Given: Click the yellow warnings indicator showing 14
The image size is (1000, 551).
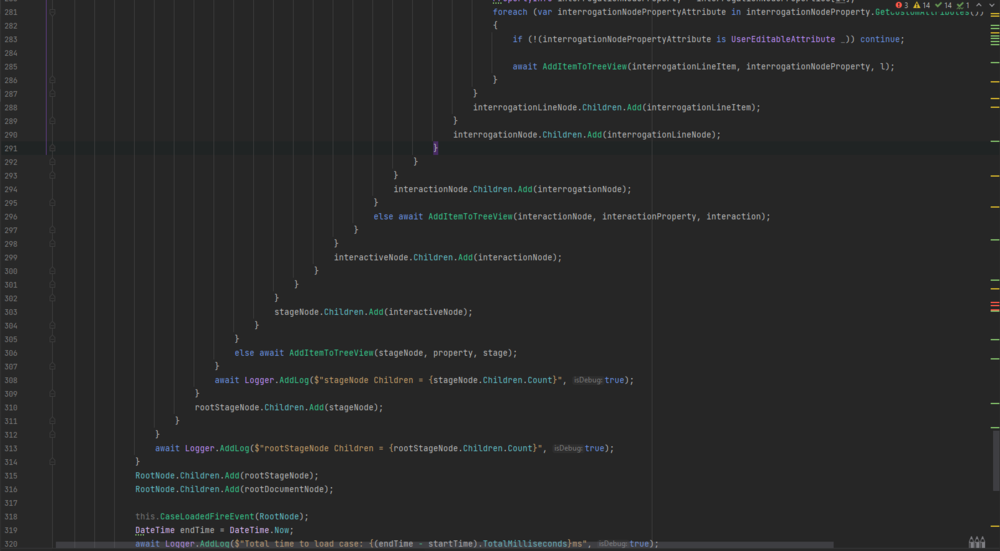Looking at the screenshot, I should pos(922,5).
